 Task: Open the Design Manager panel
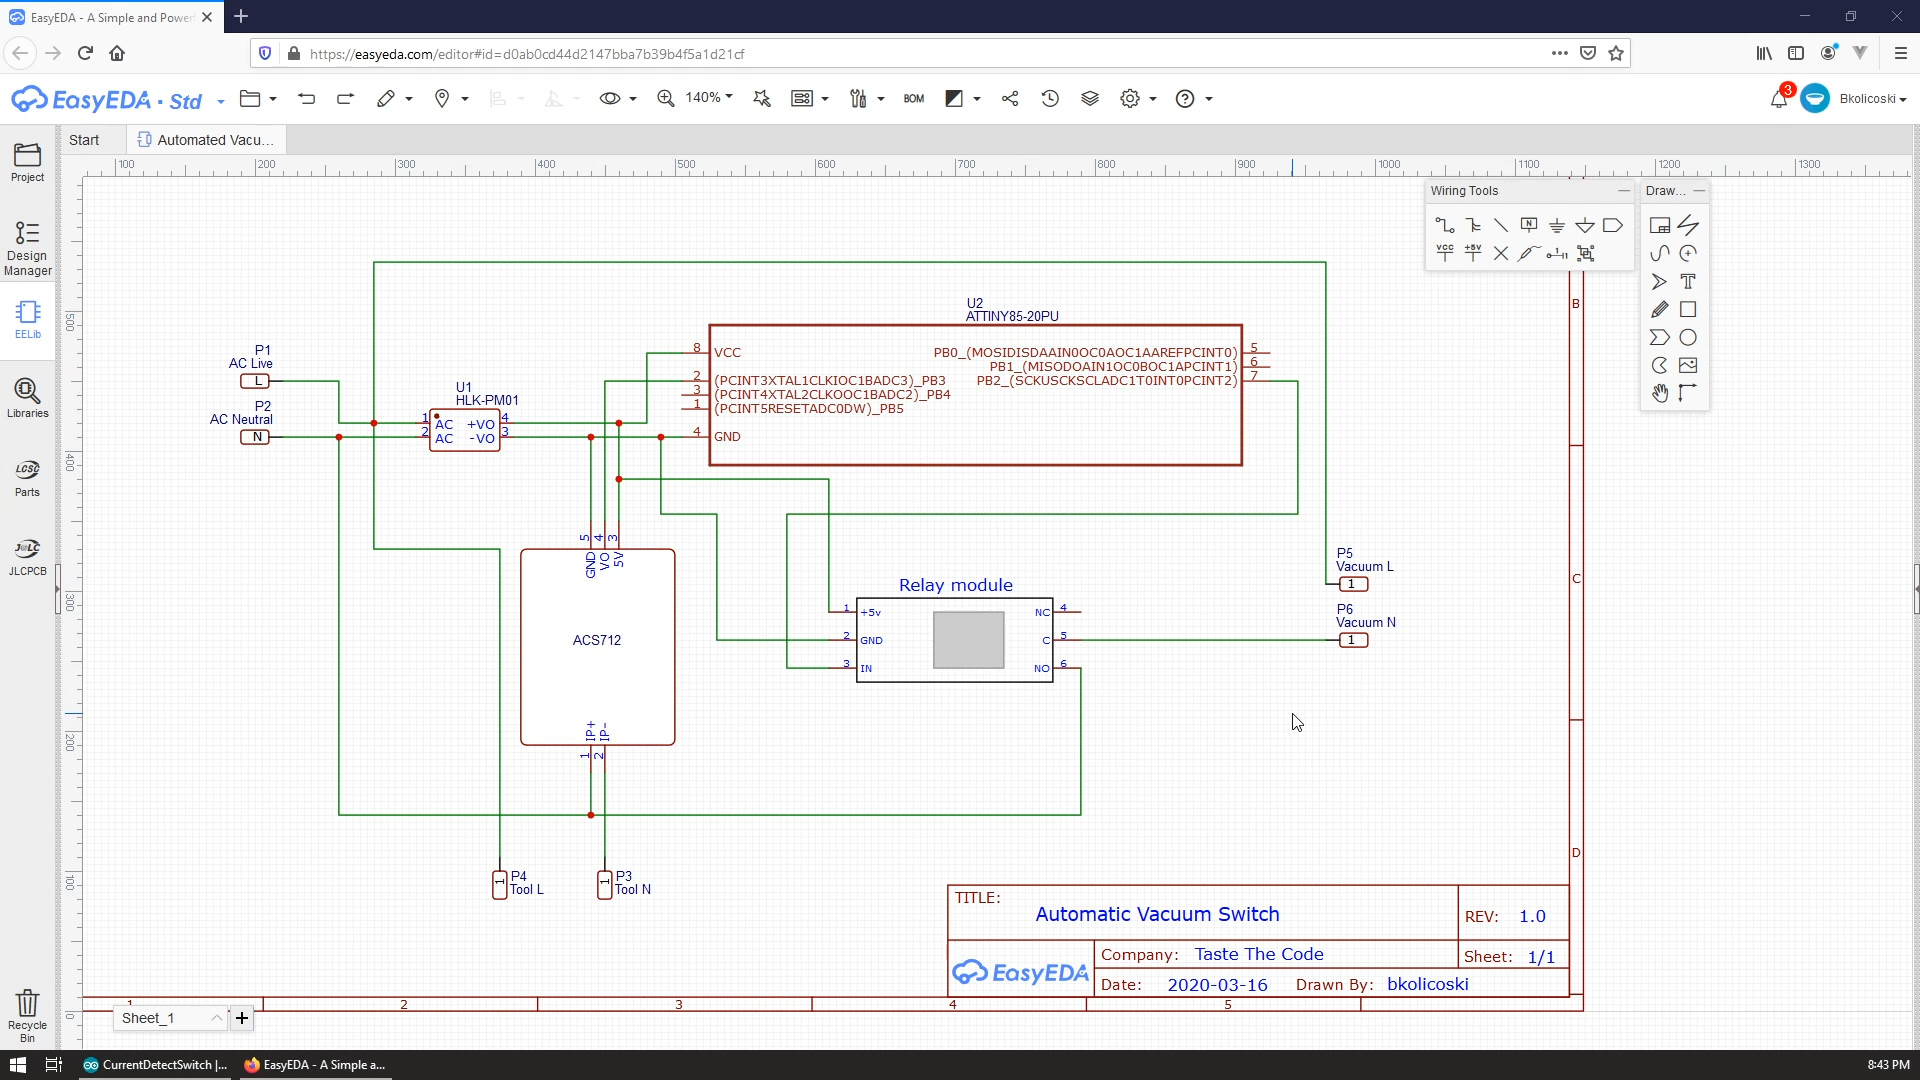27,245
